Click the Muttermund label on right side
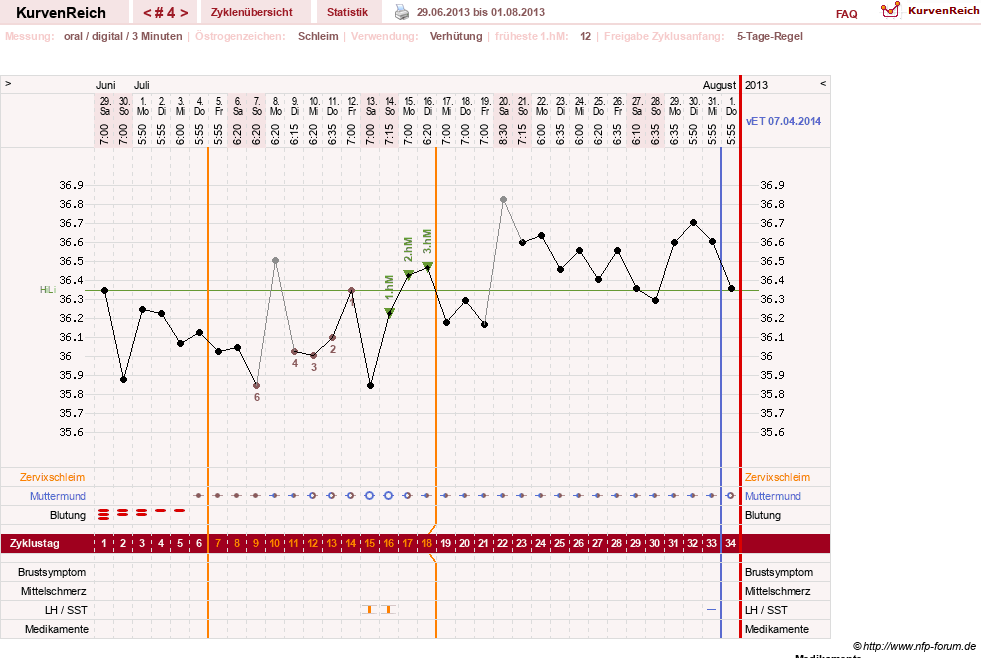 [773, 496]
